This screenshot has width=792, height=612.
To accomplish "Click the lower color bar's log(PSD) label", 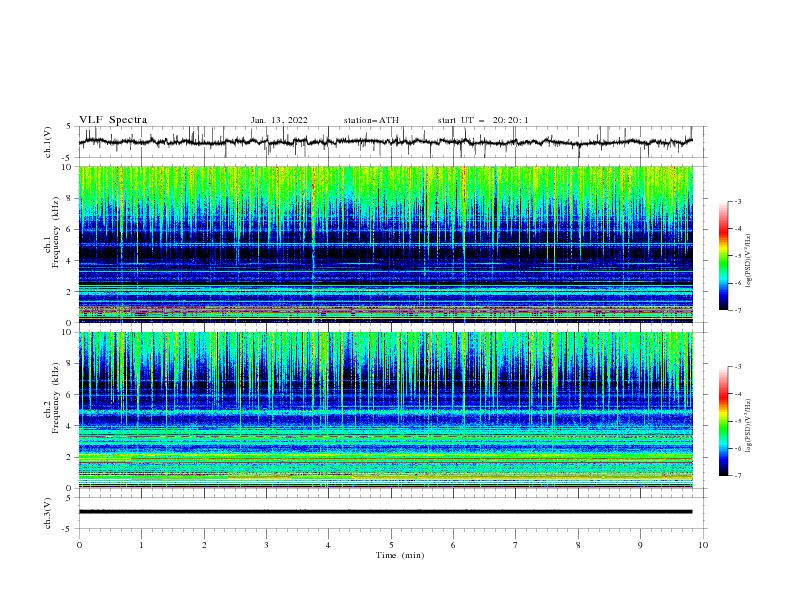I will [x=748, y=426].
